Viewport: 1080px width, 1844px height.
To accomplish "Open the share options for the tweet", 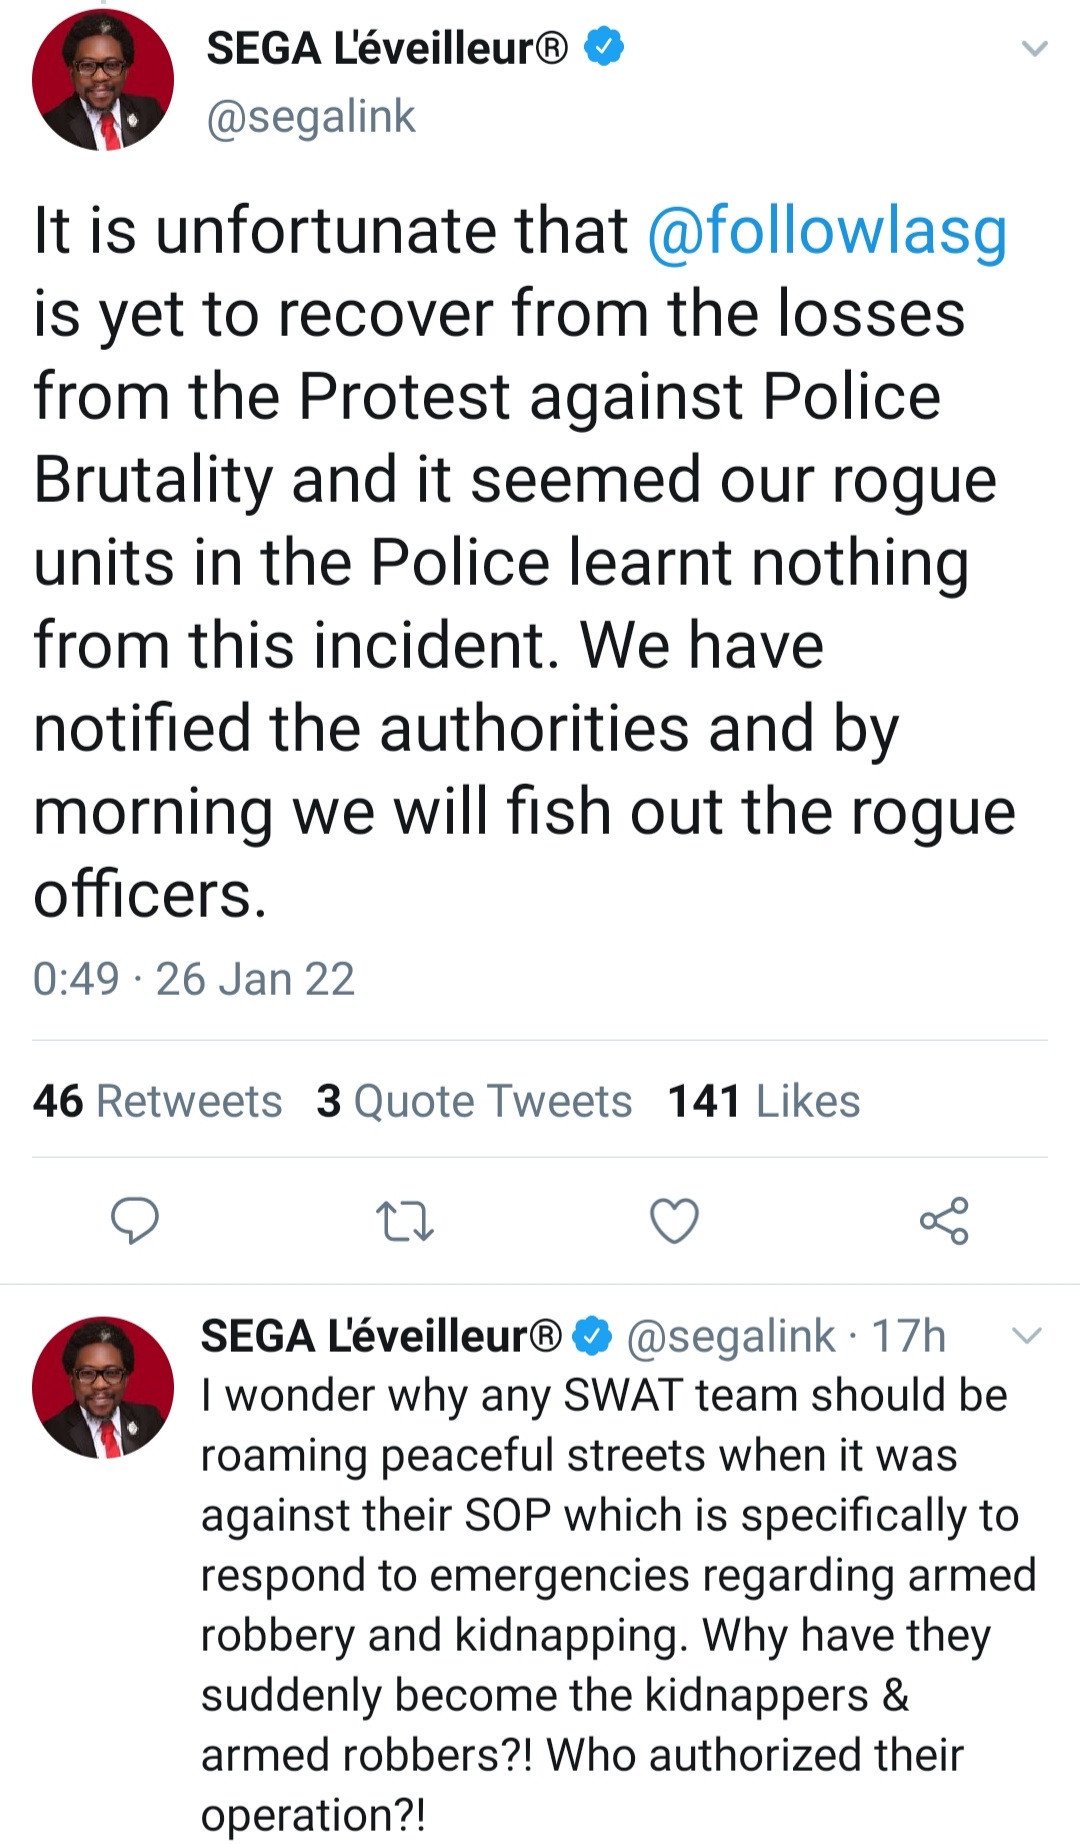I will point(944,1218).
